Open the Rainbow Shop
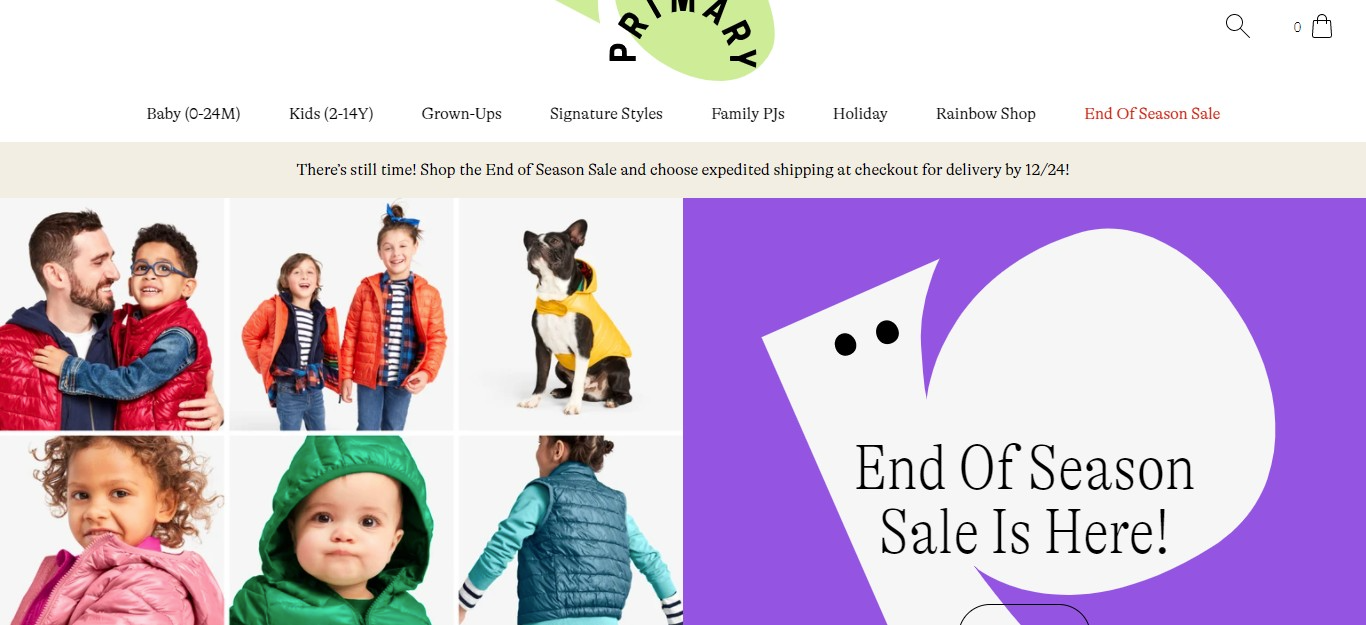Image resolution: width=1366 pixels, height=625 pixels. tap(985, 114)
